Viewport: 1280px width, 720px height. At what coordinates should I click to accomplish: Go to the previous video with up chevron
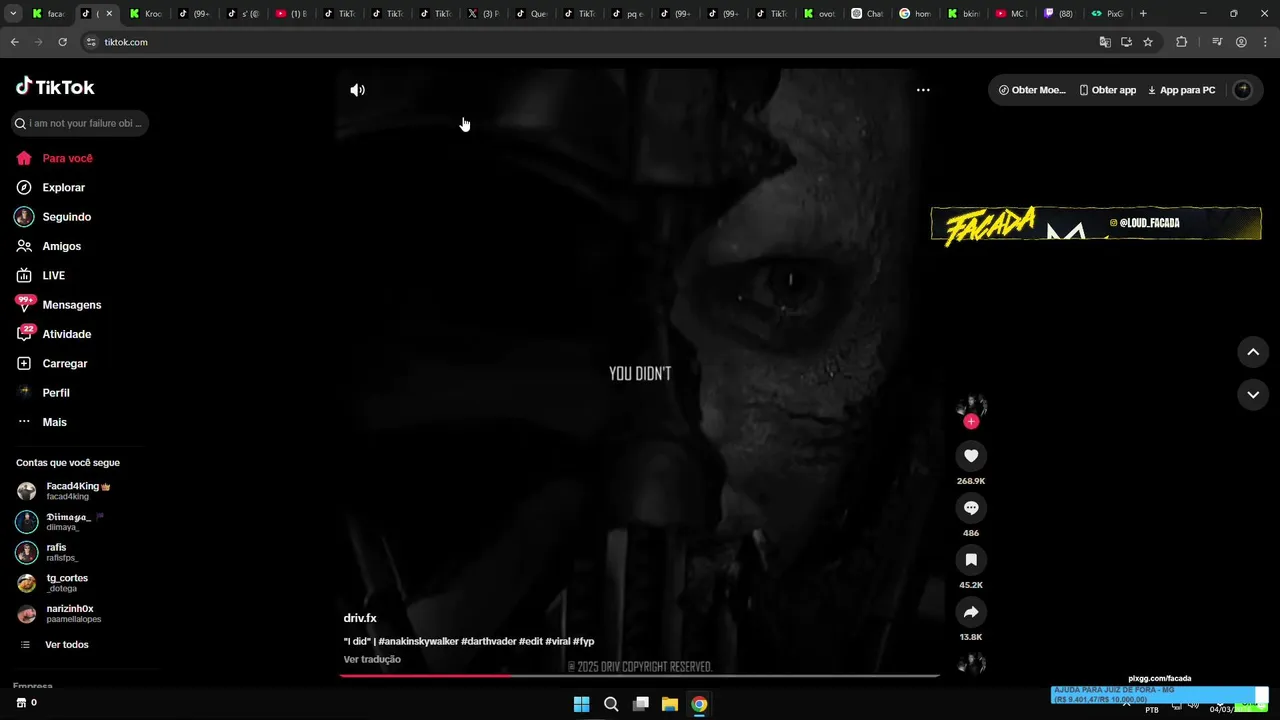pyautogui.click(x=1253, y=352)
